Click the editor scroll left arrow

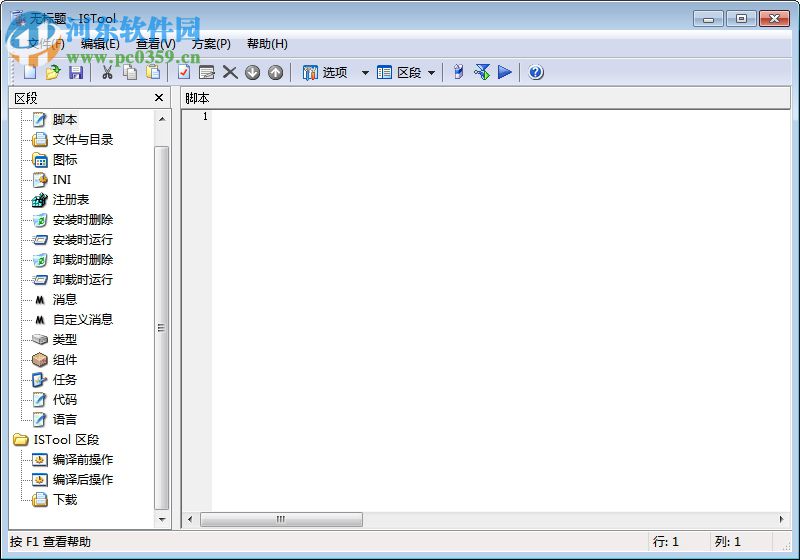[190, 519]
